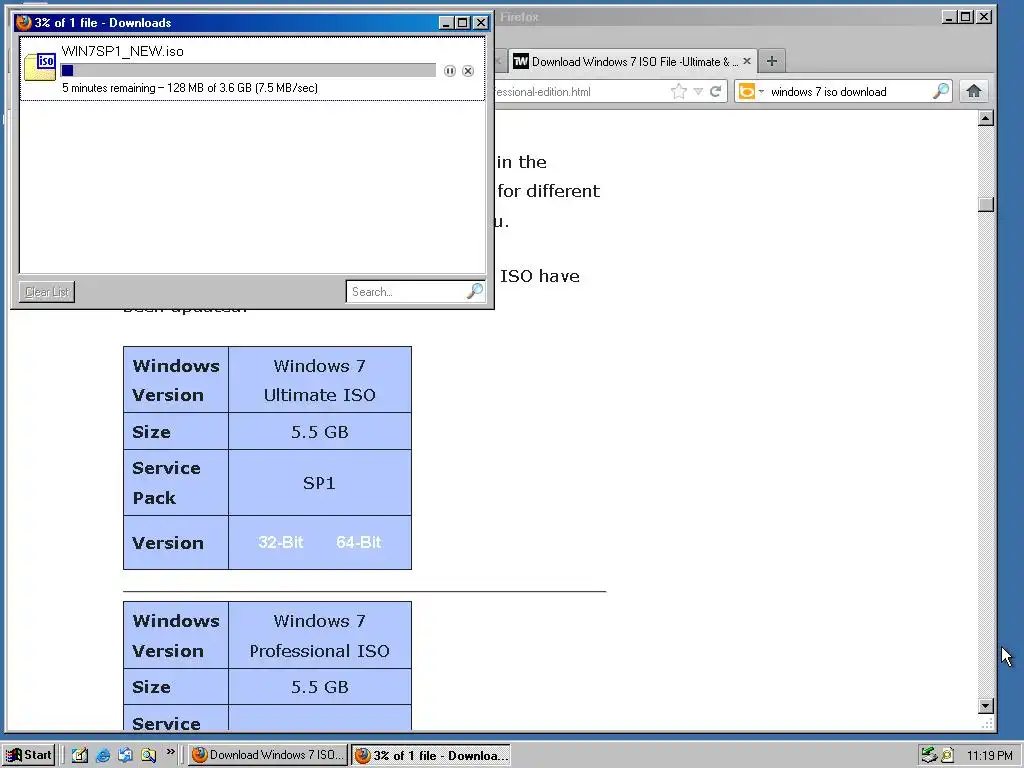Click the Windows 7 Ultimate ISO cell

319,380
